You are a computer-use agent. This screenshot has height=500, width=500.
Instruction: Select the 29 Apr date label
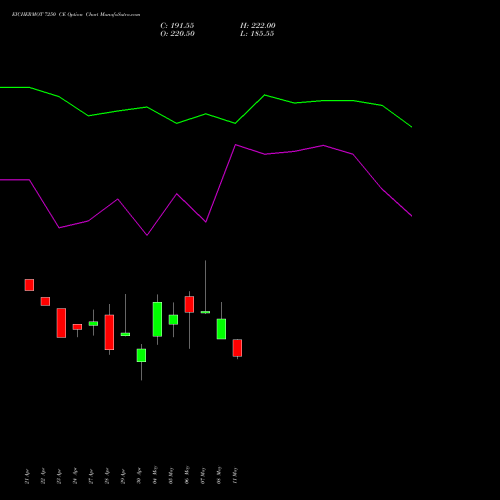point(123,476)
